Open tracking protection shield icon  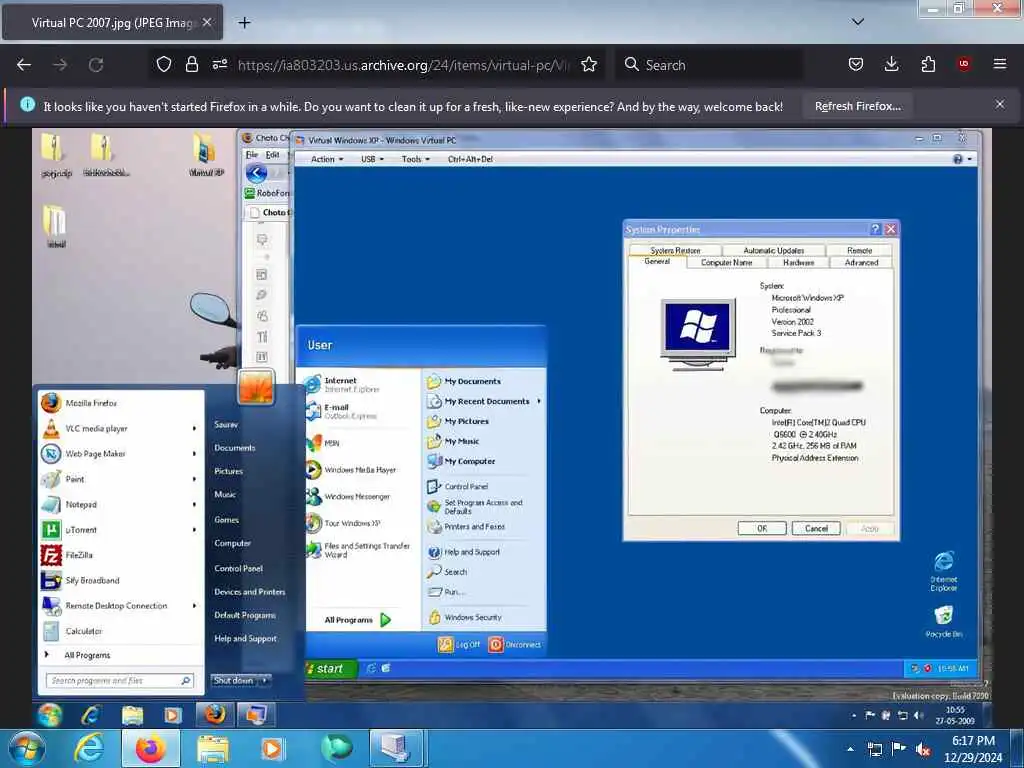coord(164,64)
